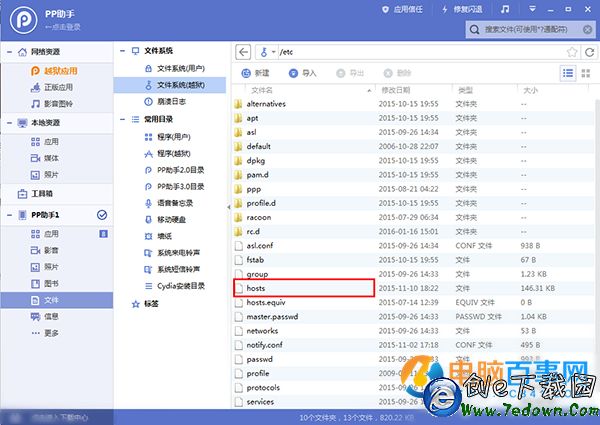
Task: Open 系统短信铃声 directory
Action: 172,269
